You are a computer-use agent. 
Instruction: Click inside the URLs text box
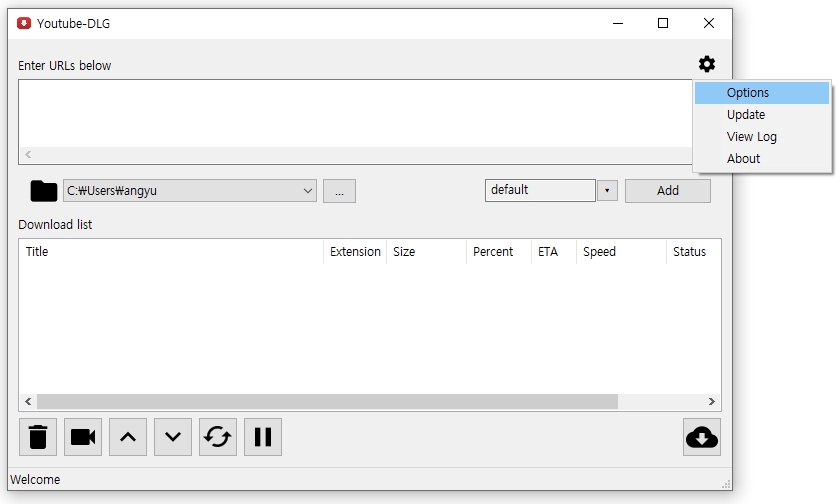tap(355, 114)
